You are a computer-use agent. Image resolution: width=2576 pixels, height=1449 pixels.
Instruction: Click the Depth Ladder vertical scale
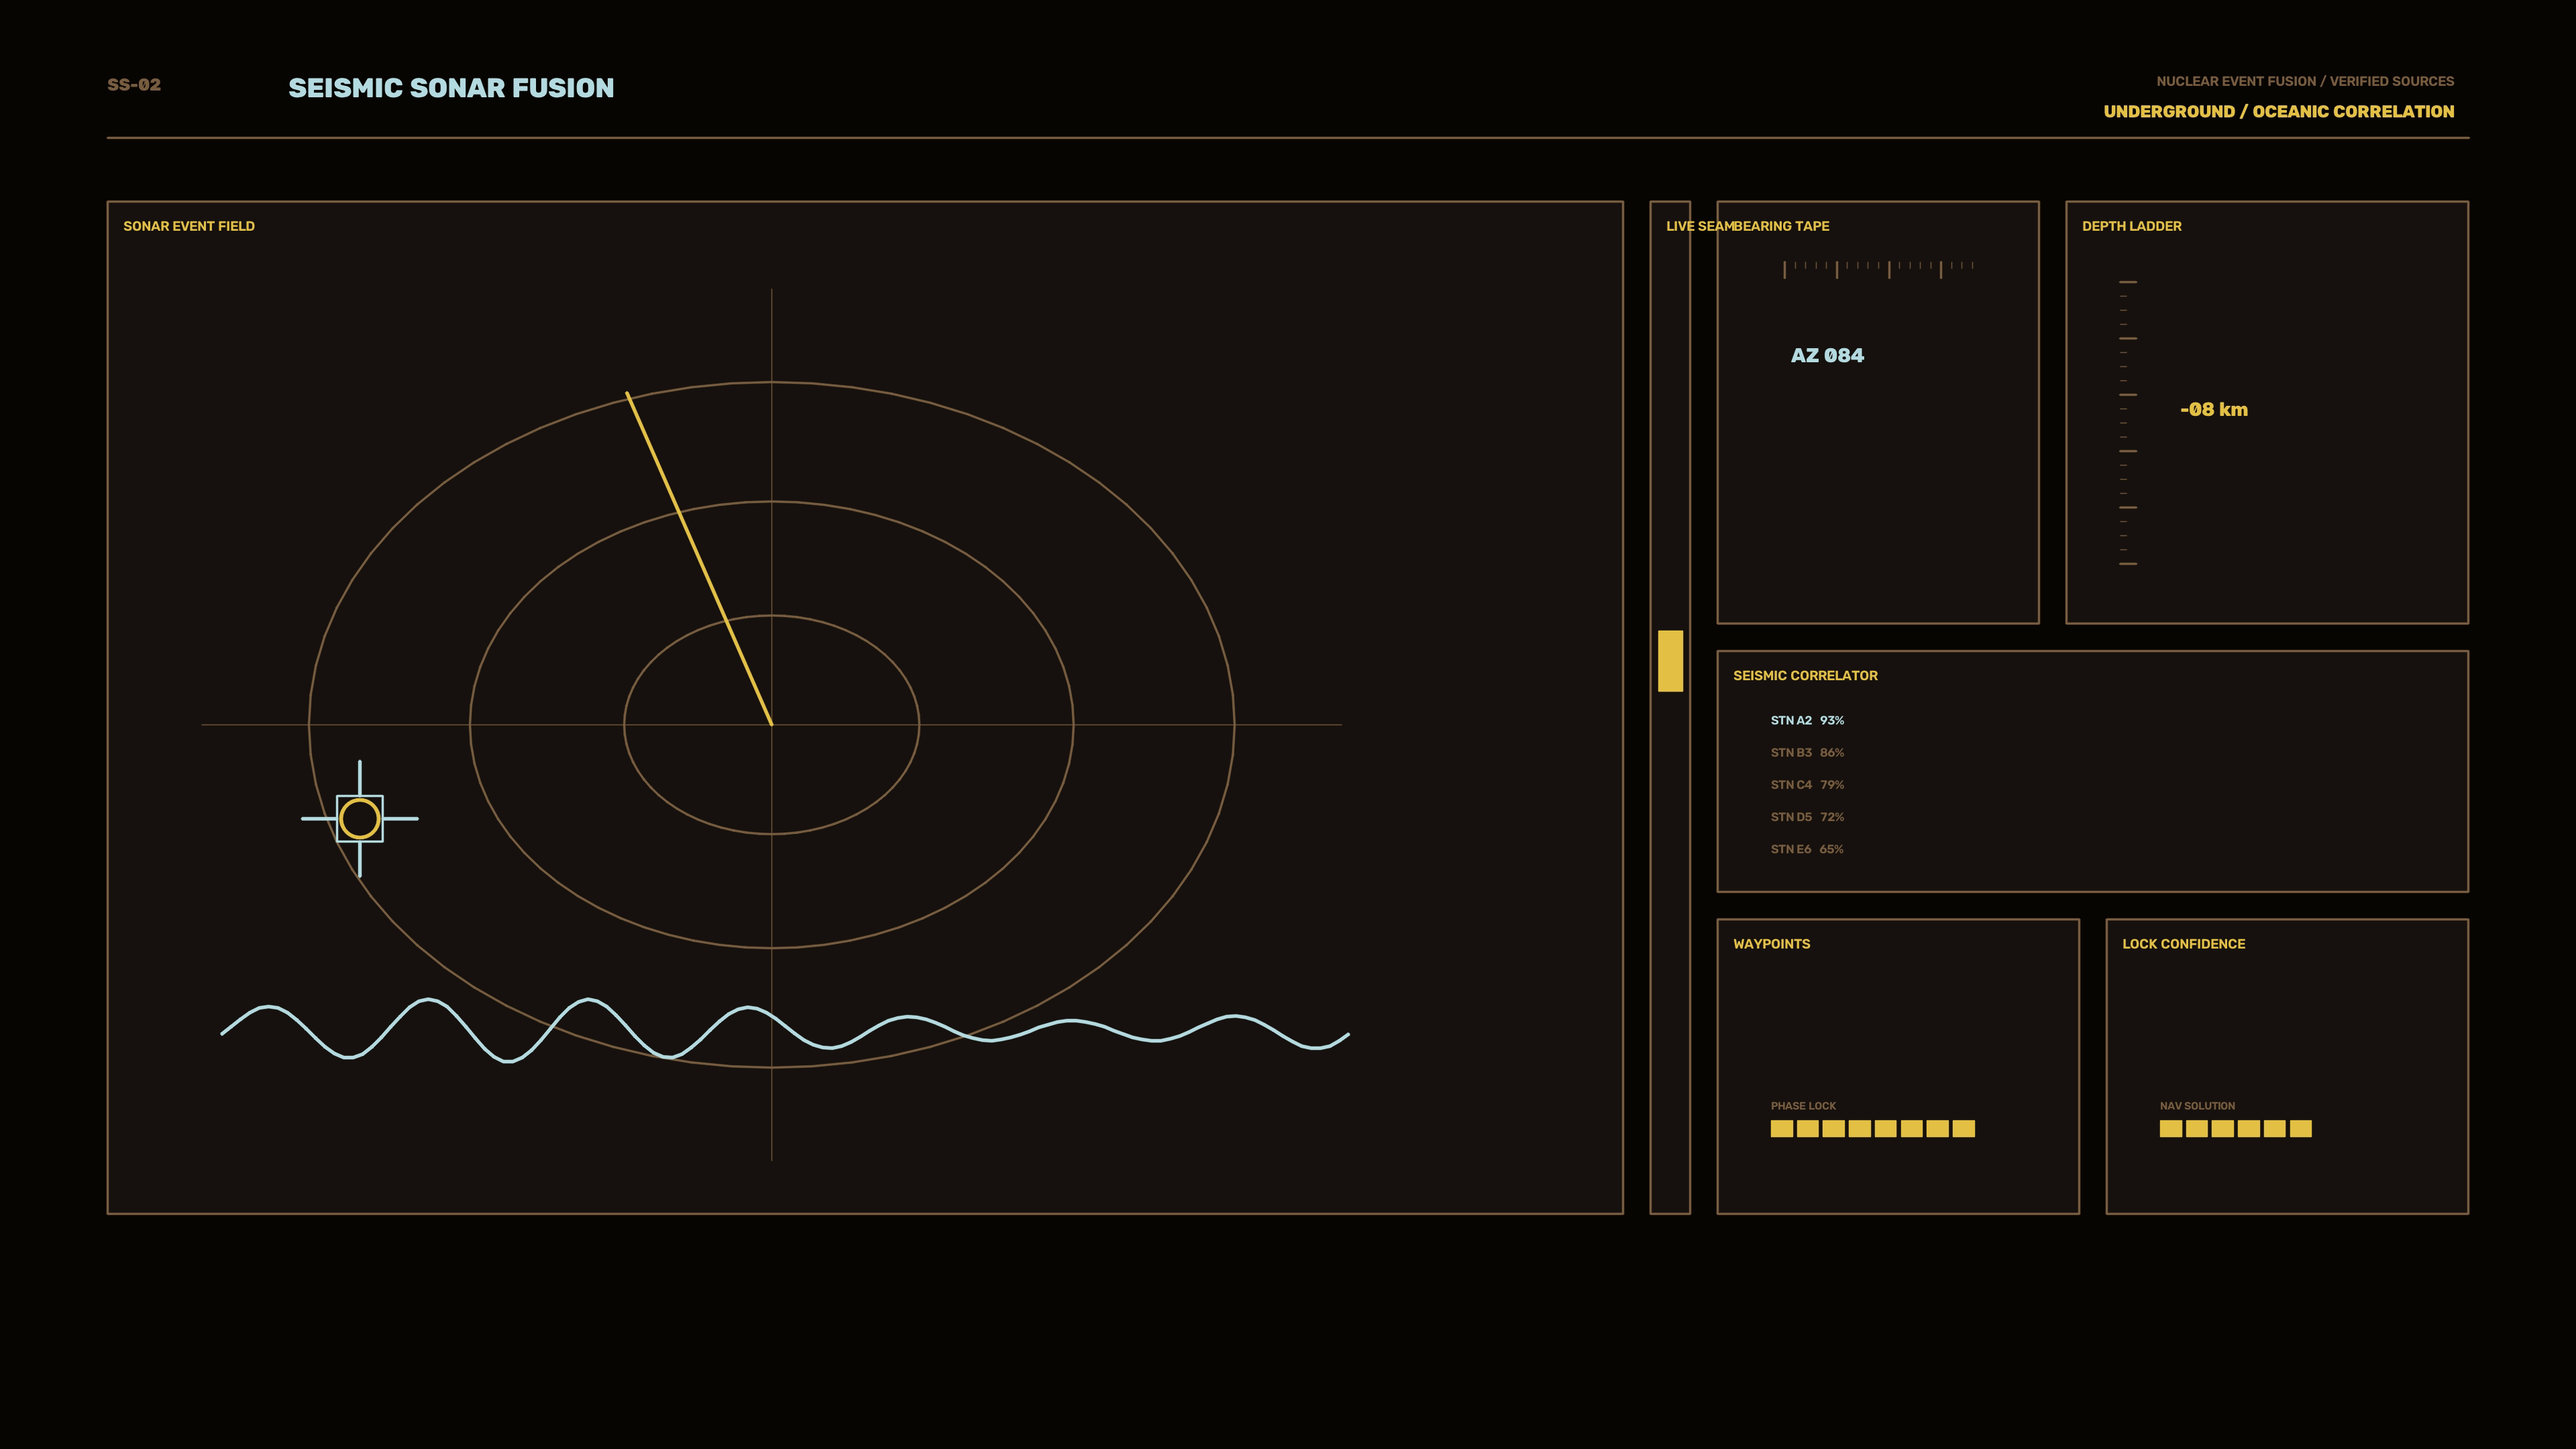coord(2128,423)
